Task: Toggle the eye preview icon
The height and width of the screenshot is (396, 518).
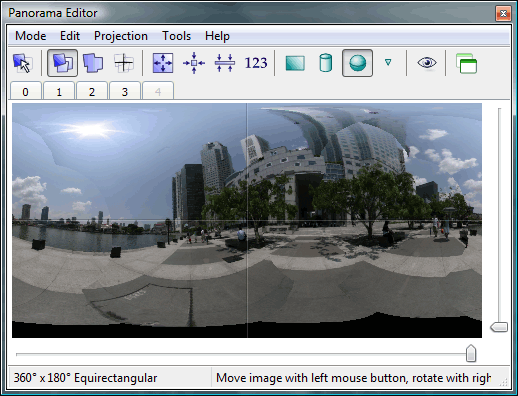Action: tap(427, 63)
